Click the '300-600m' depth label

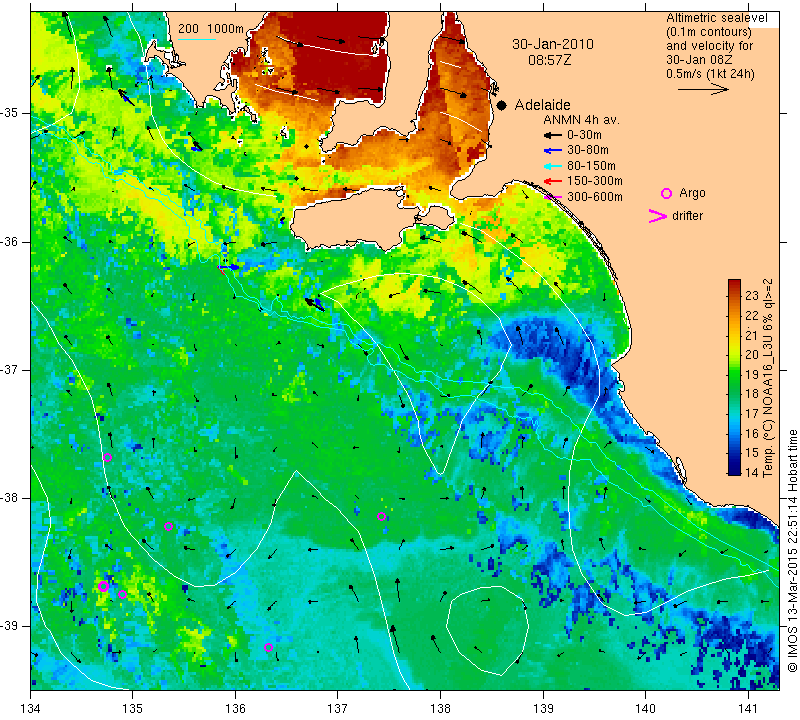594,197
